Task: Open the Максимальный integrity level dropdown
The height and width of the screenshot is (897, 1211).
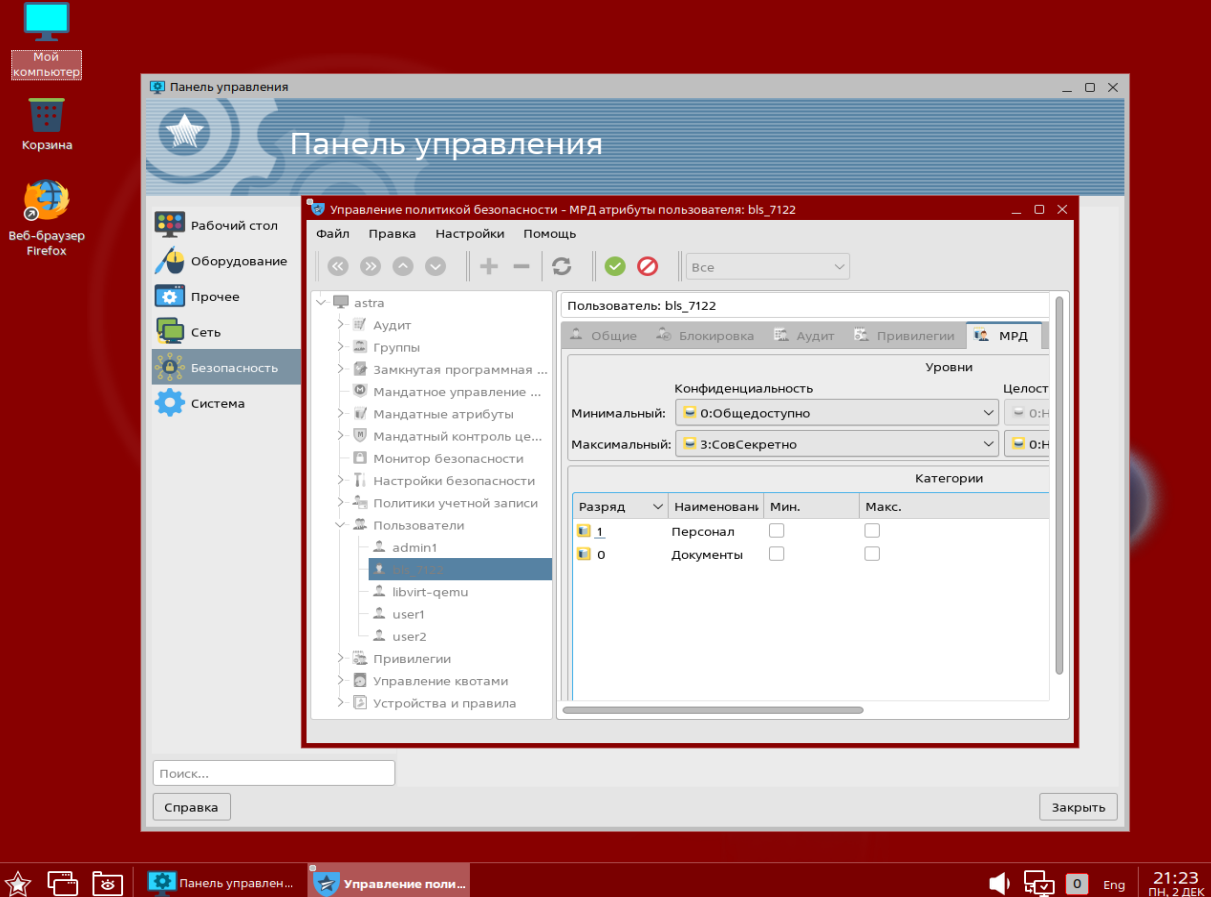Action: click(1027, 444)
